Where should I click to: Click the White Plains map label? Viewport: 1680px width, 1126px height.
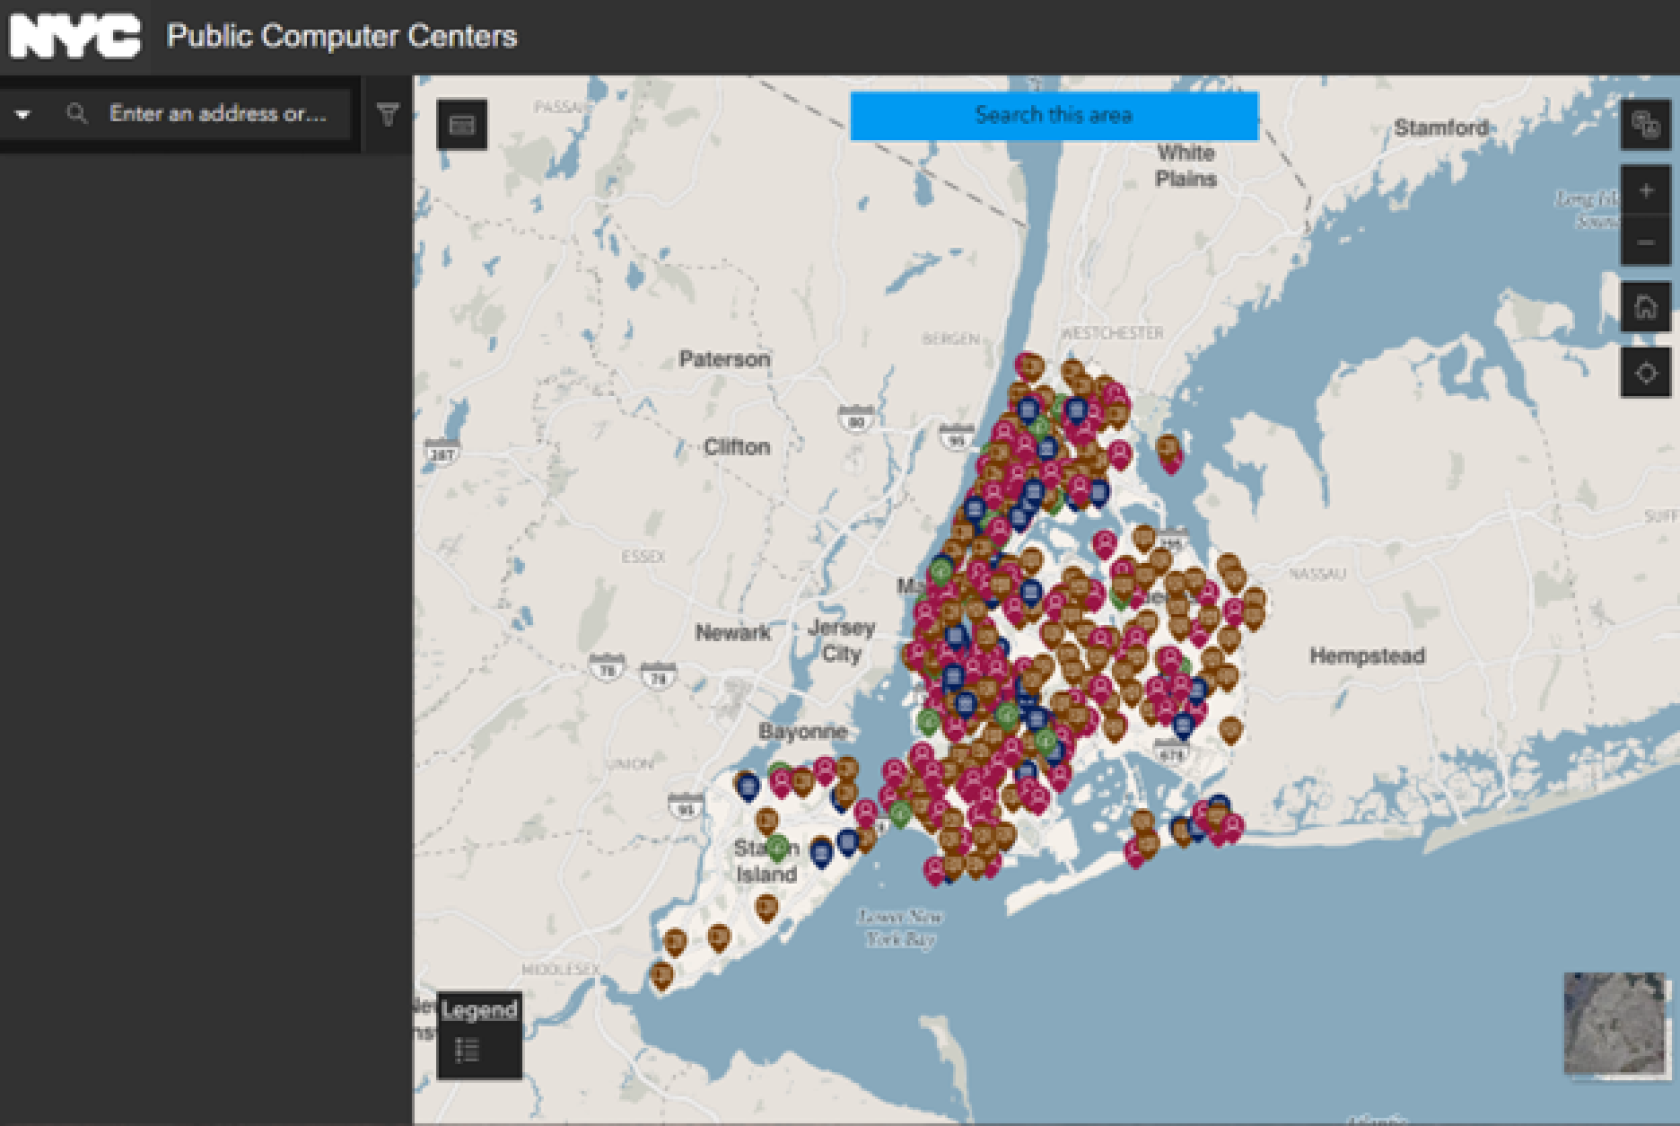click(x=1186, y=166)
